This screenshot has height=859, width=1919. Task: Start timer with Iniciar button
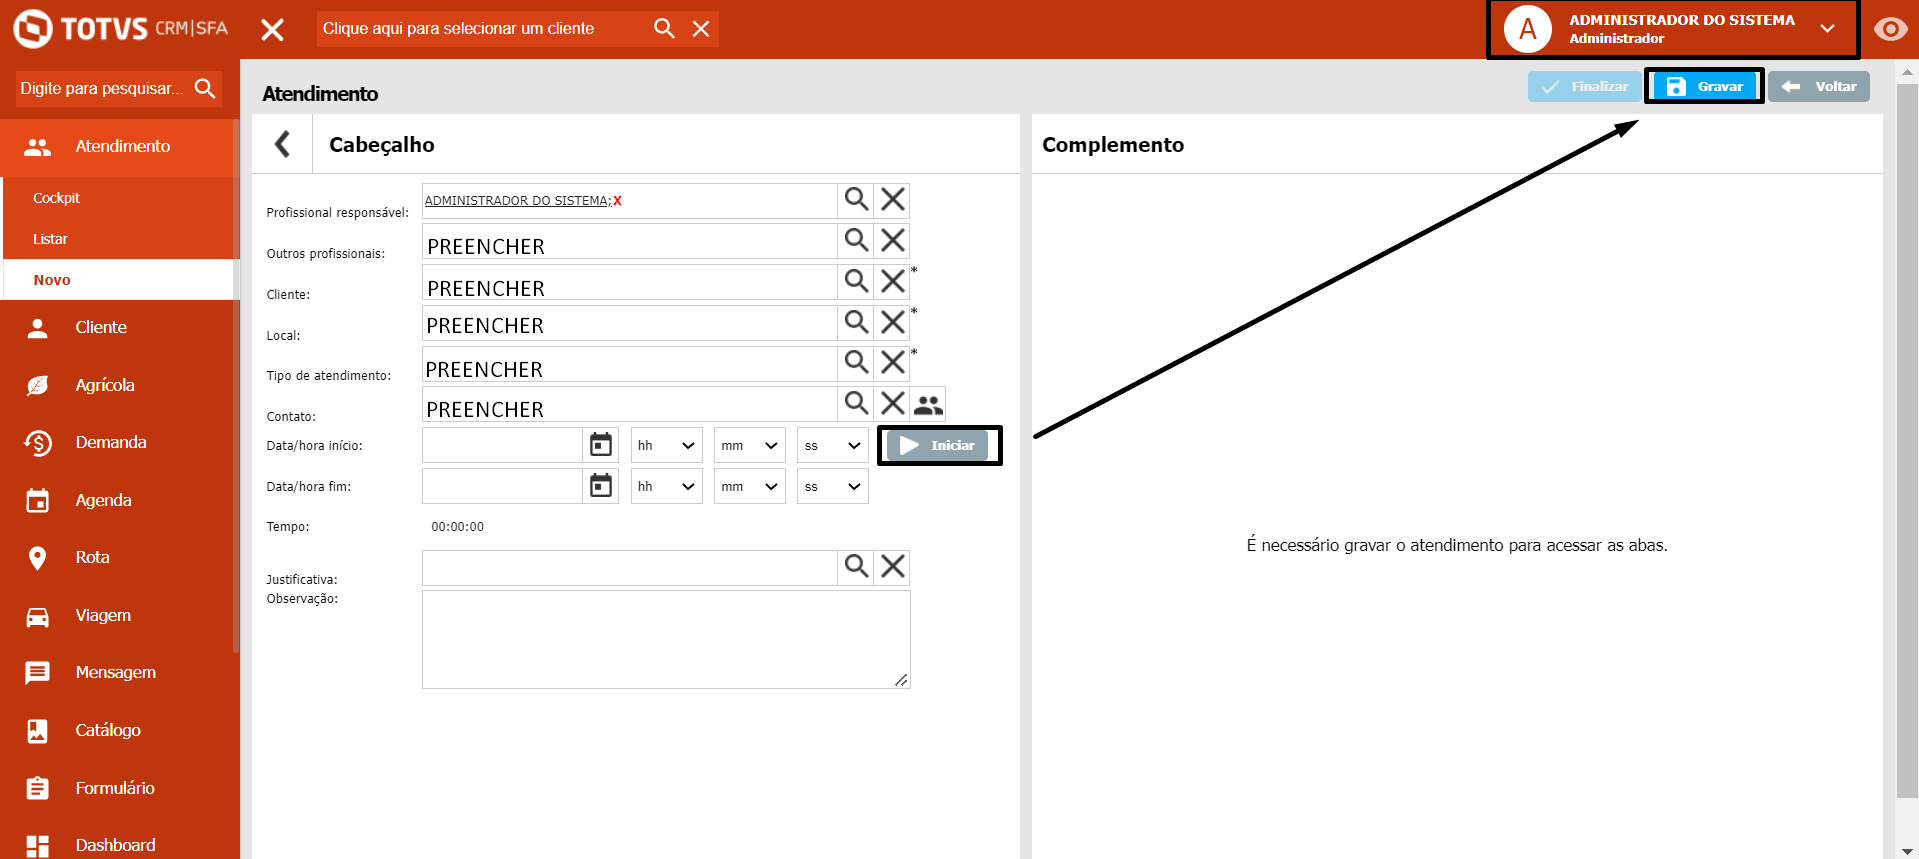coord(937,445)
